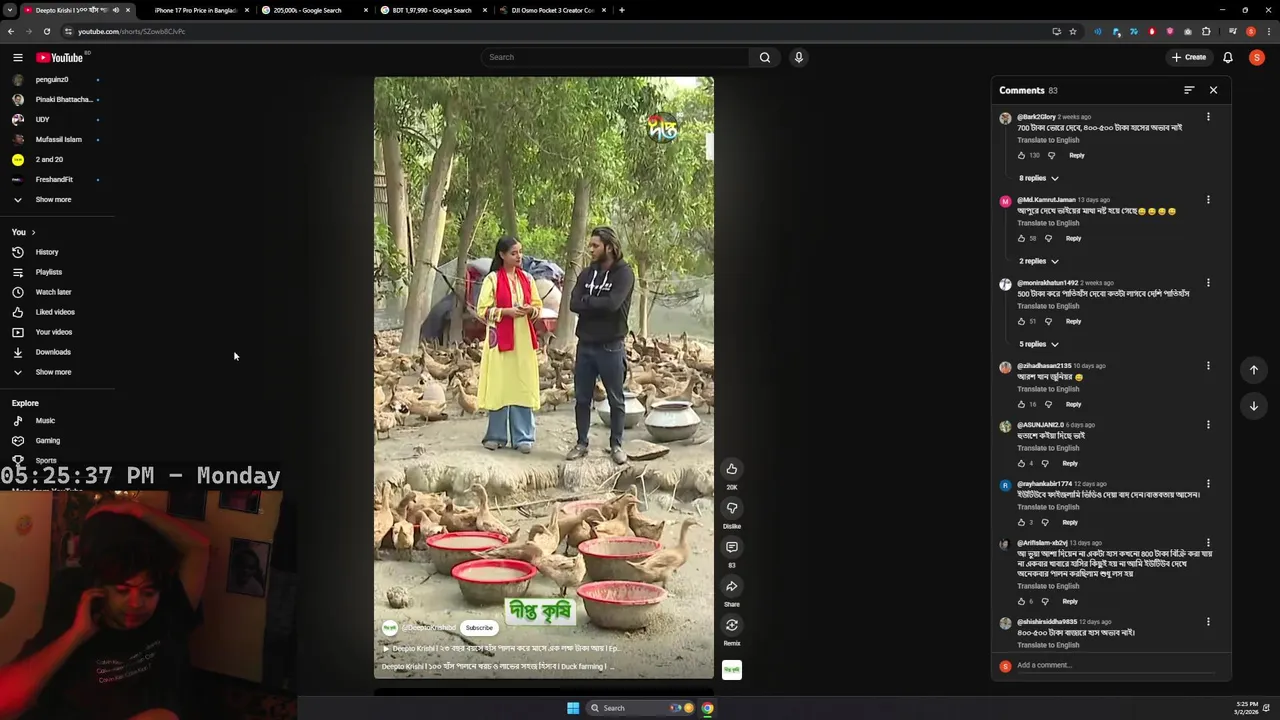This screenshot has width=1280, height=720.
Task: Reply to @Bark2Glory's comment
Action: (1076, 155)
